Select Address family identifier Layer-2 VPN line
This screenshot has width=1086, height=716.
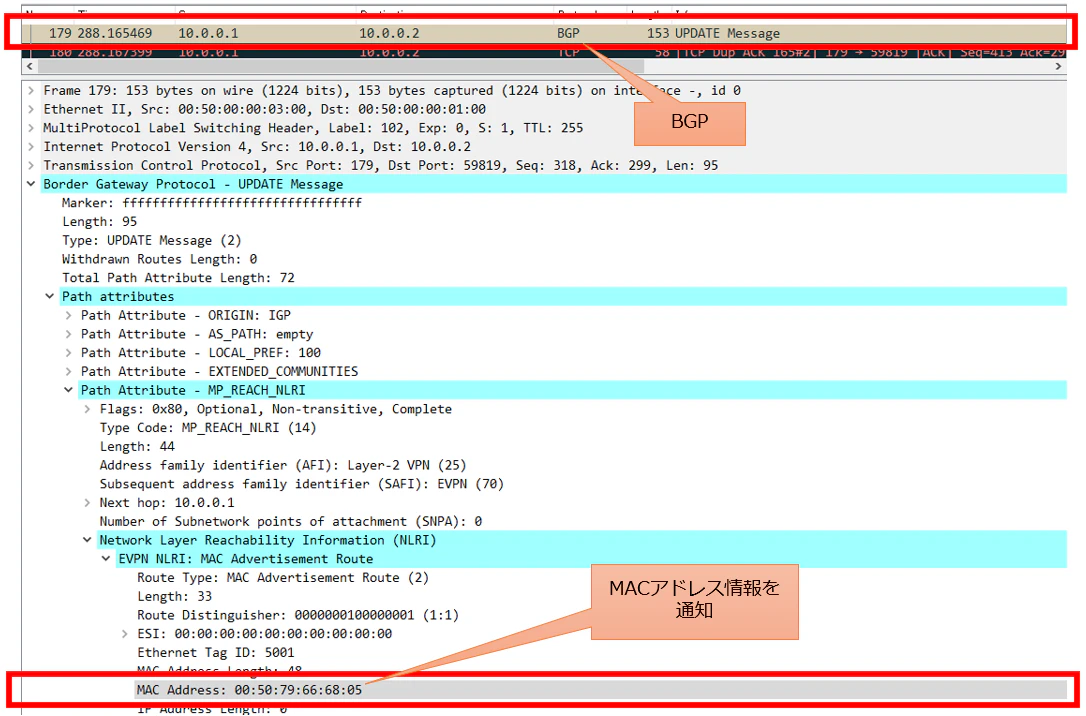click(283, 465)
